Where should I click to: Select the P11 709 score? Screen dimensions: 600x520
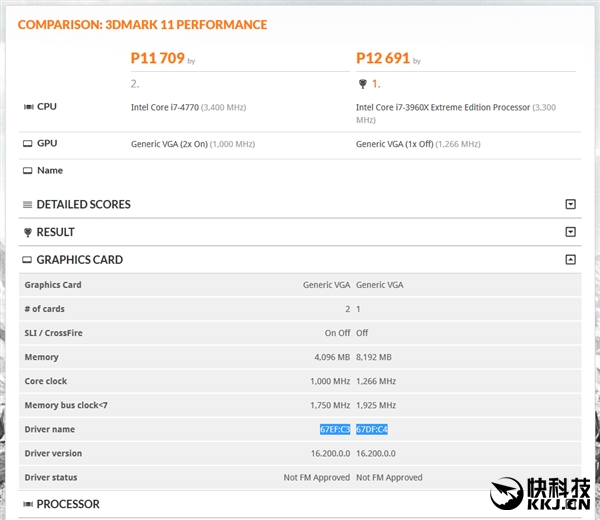(158, 58)
